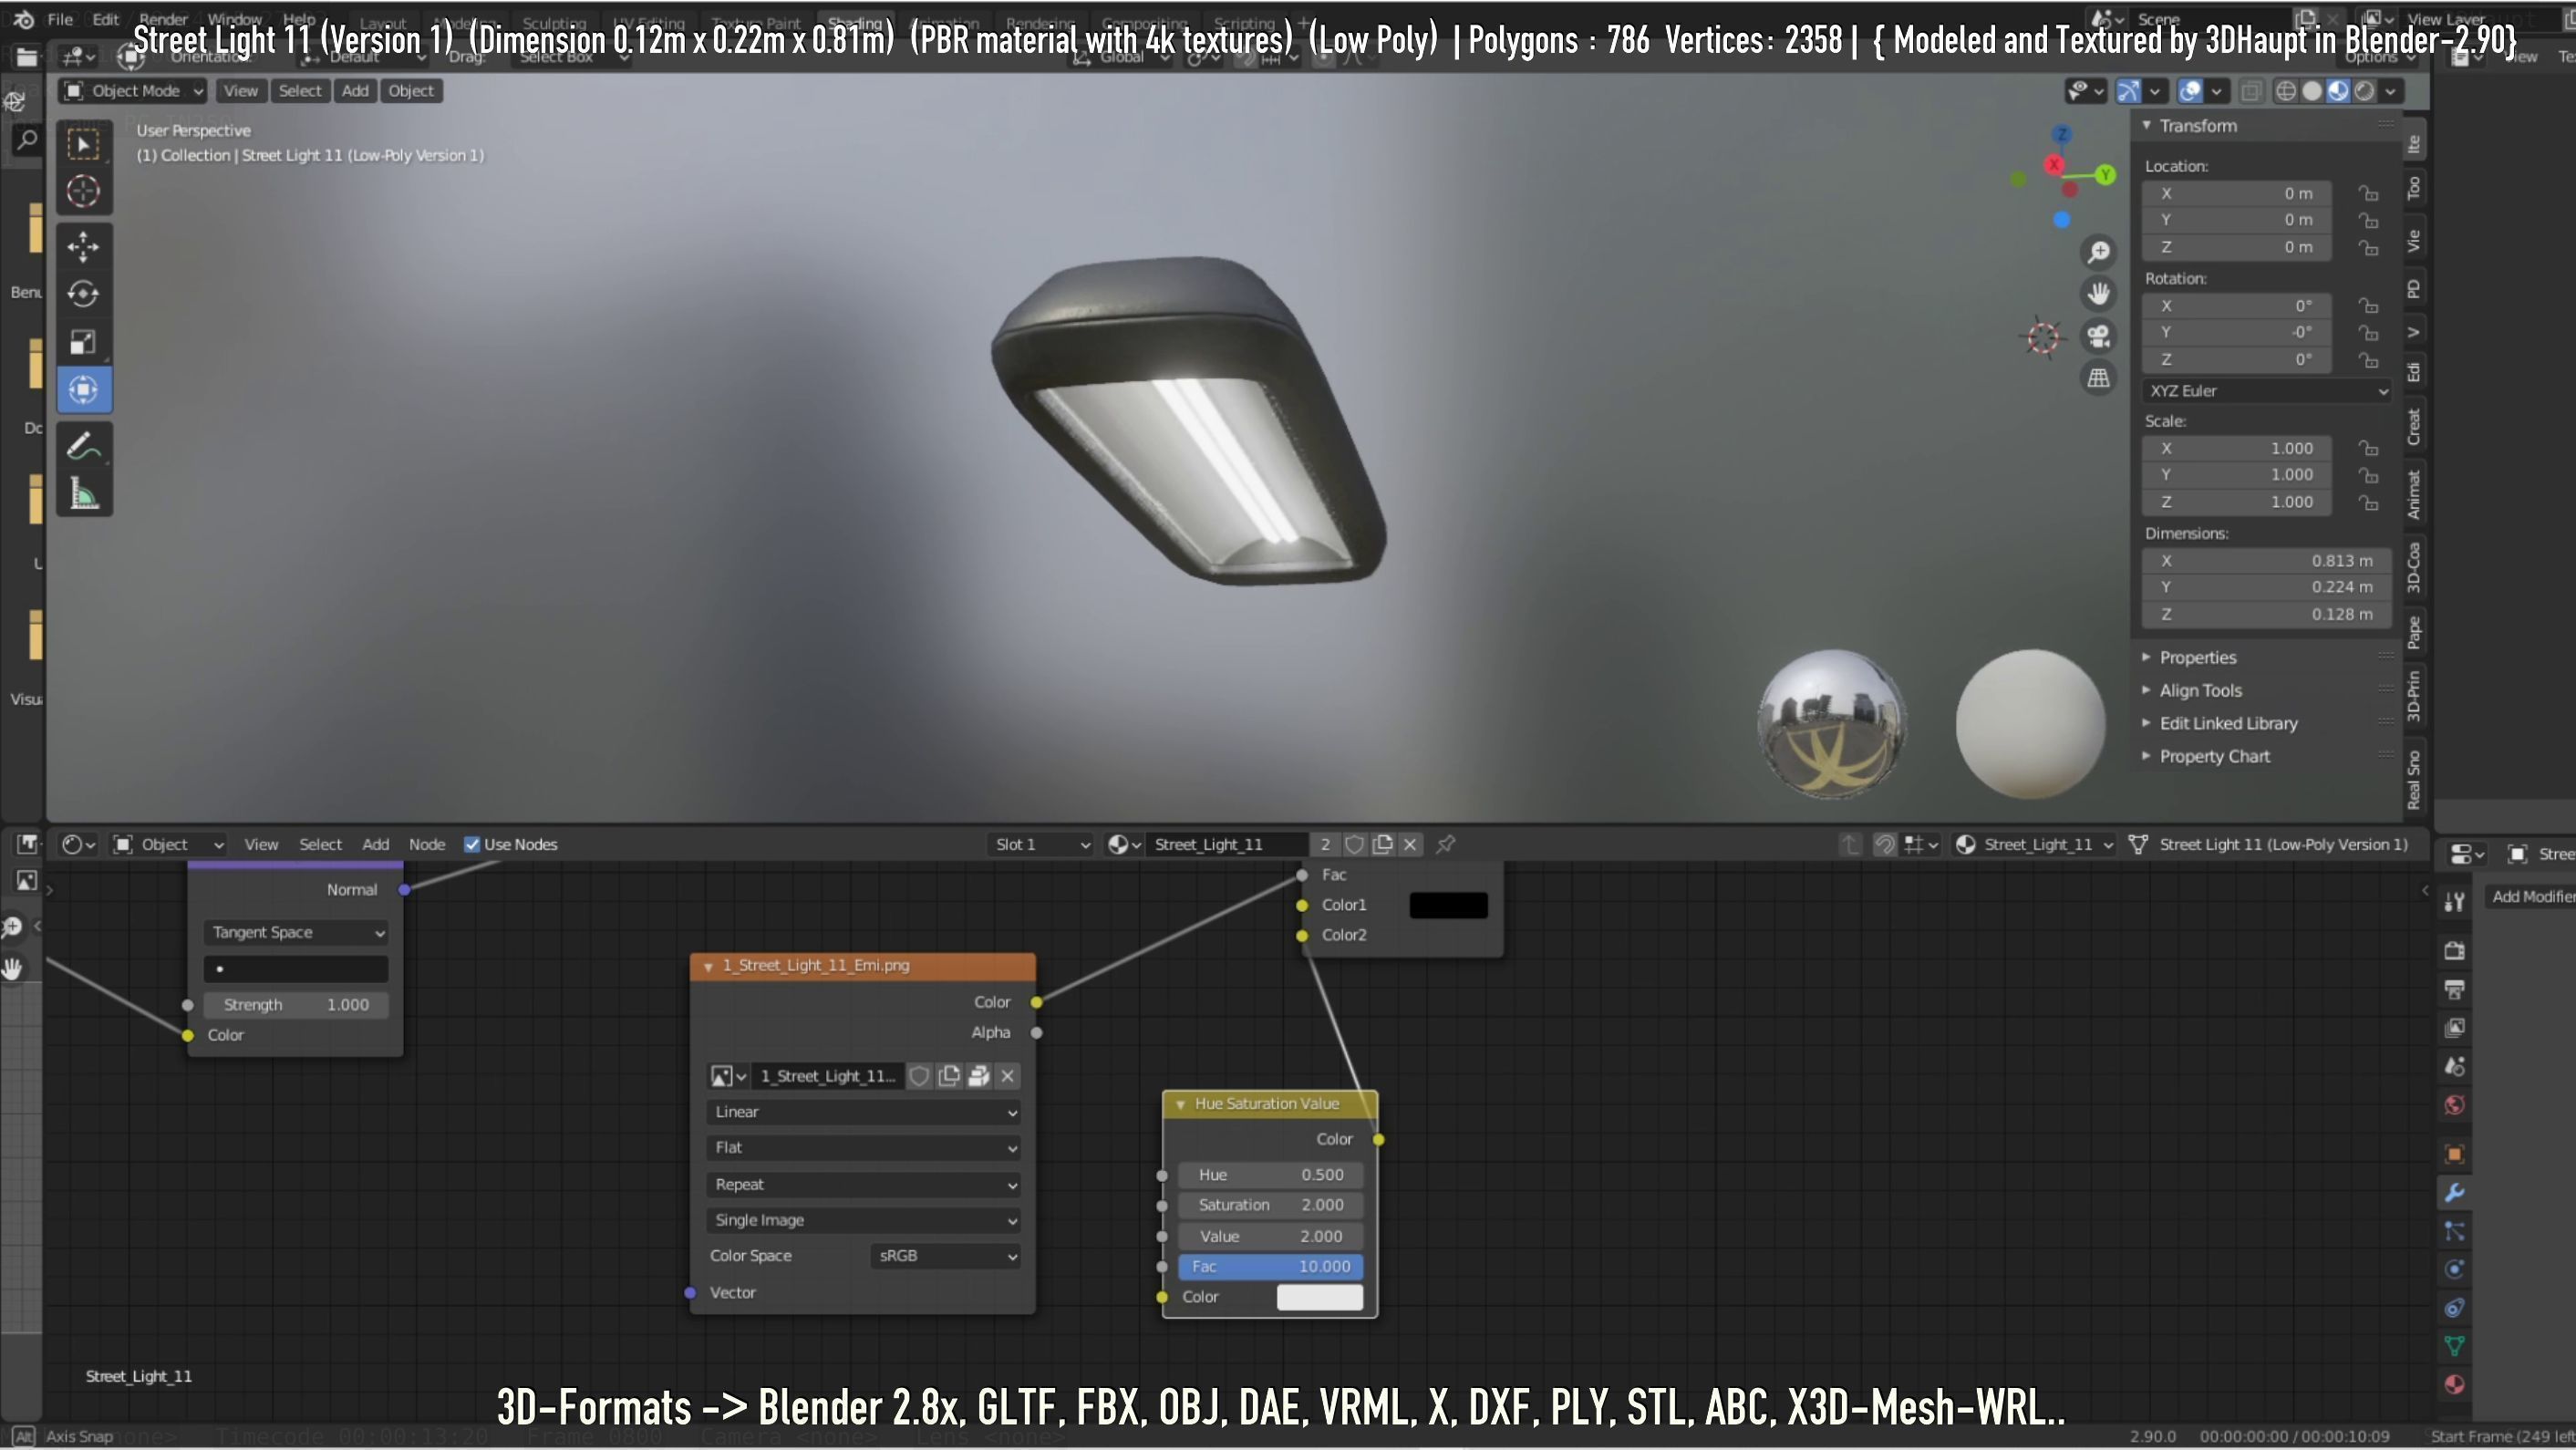Toggle lock for Location X

coord(2367,193)
